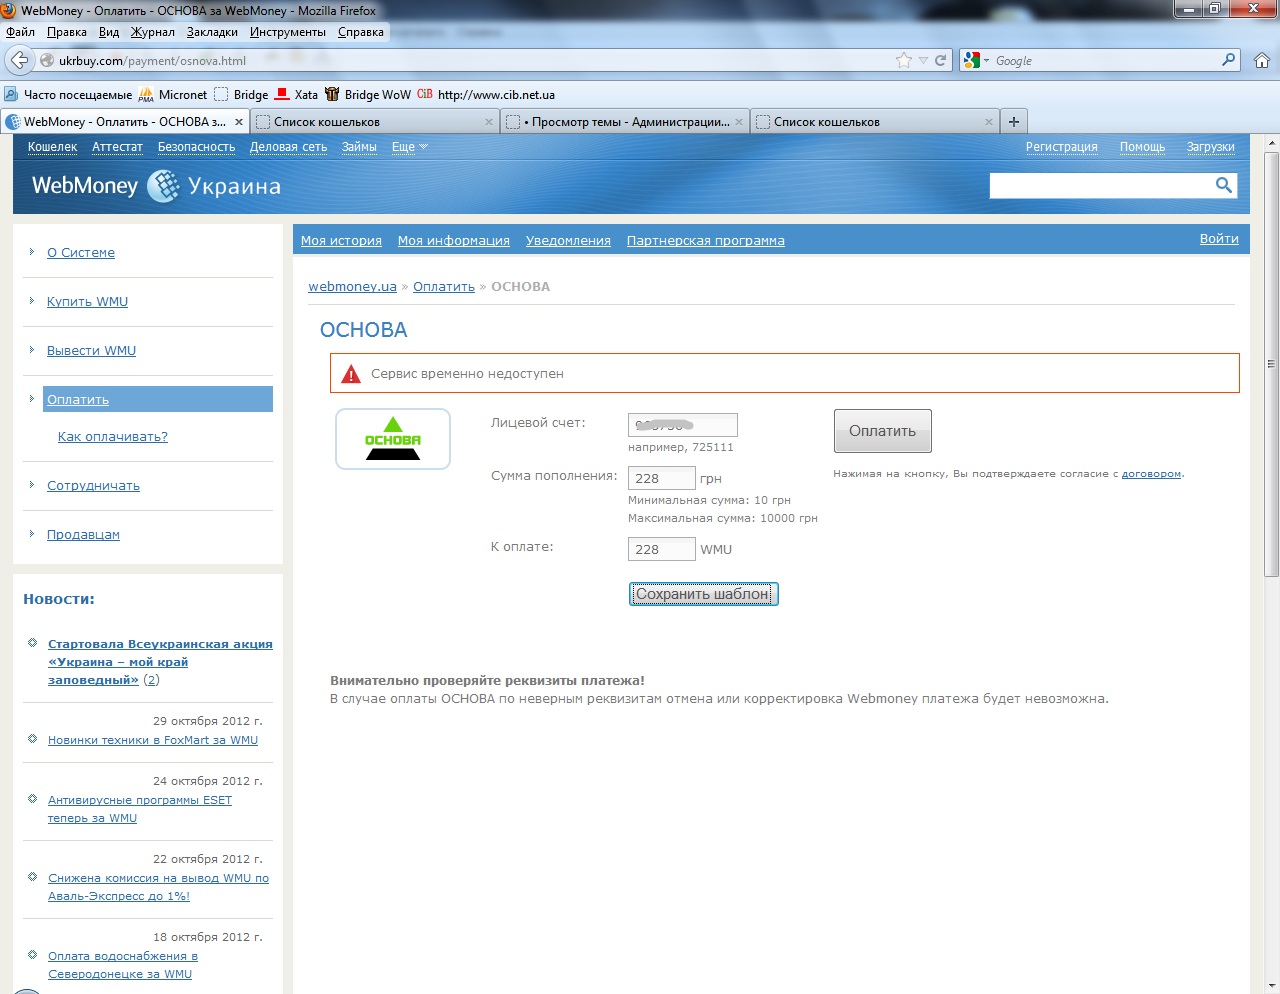Click the Firefox home icon

pos(1262,60)
